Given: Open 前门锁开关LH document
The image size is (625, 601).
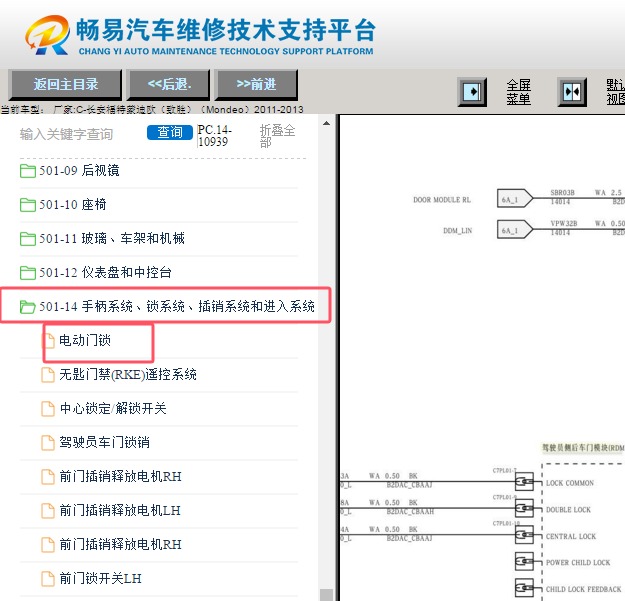Looking at the screenshot, I should 100,578.
